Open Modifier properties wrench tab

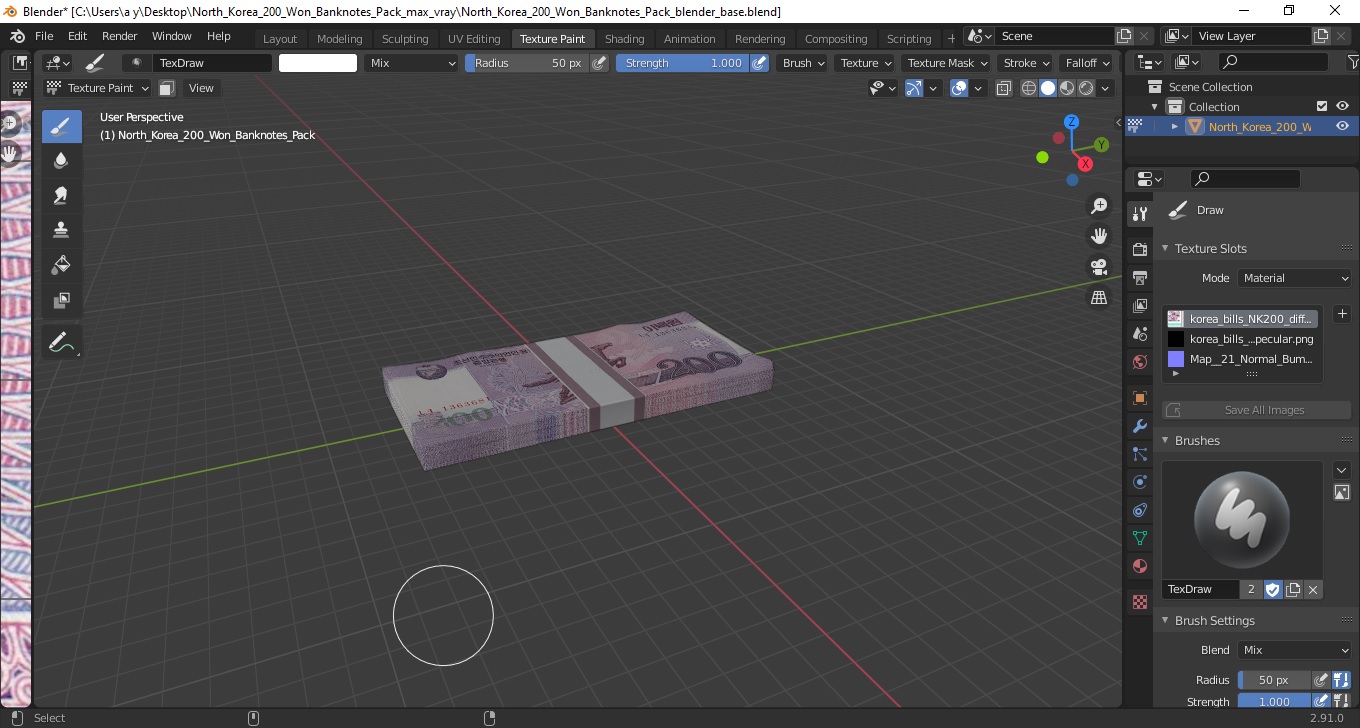coord(1139,426)
